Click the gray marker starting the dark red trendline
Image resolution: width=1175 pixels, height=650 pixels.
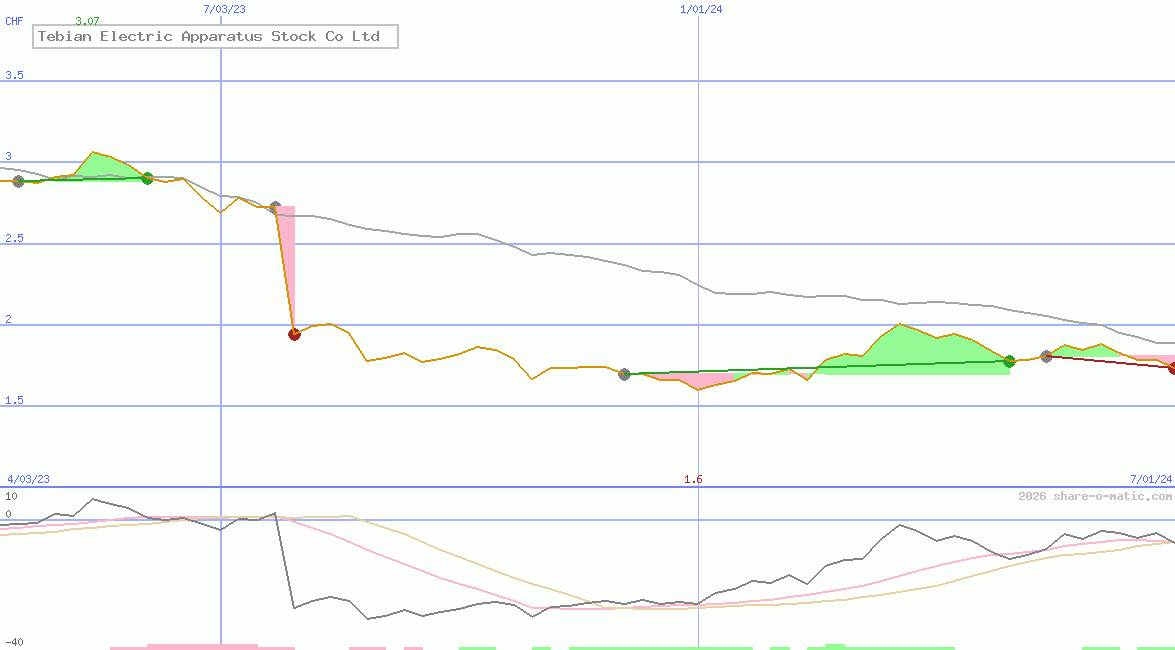tap(1046, 356)
